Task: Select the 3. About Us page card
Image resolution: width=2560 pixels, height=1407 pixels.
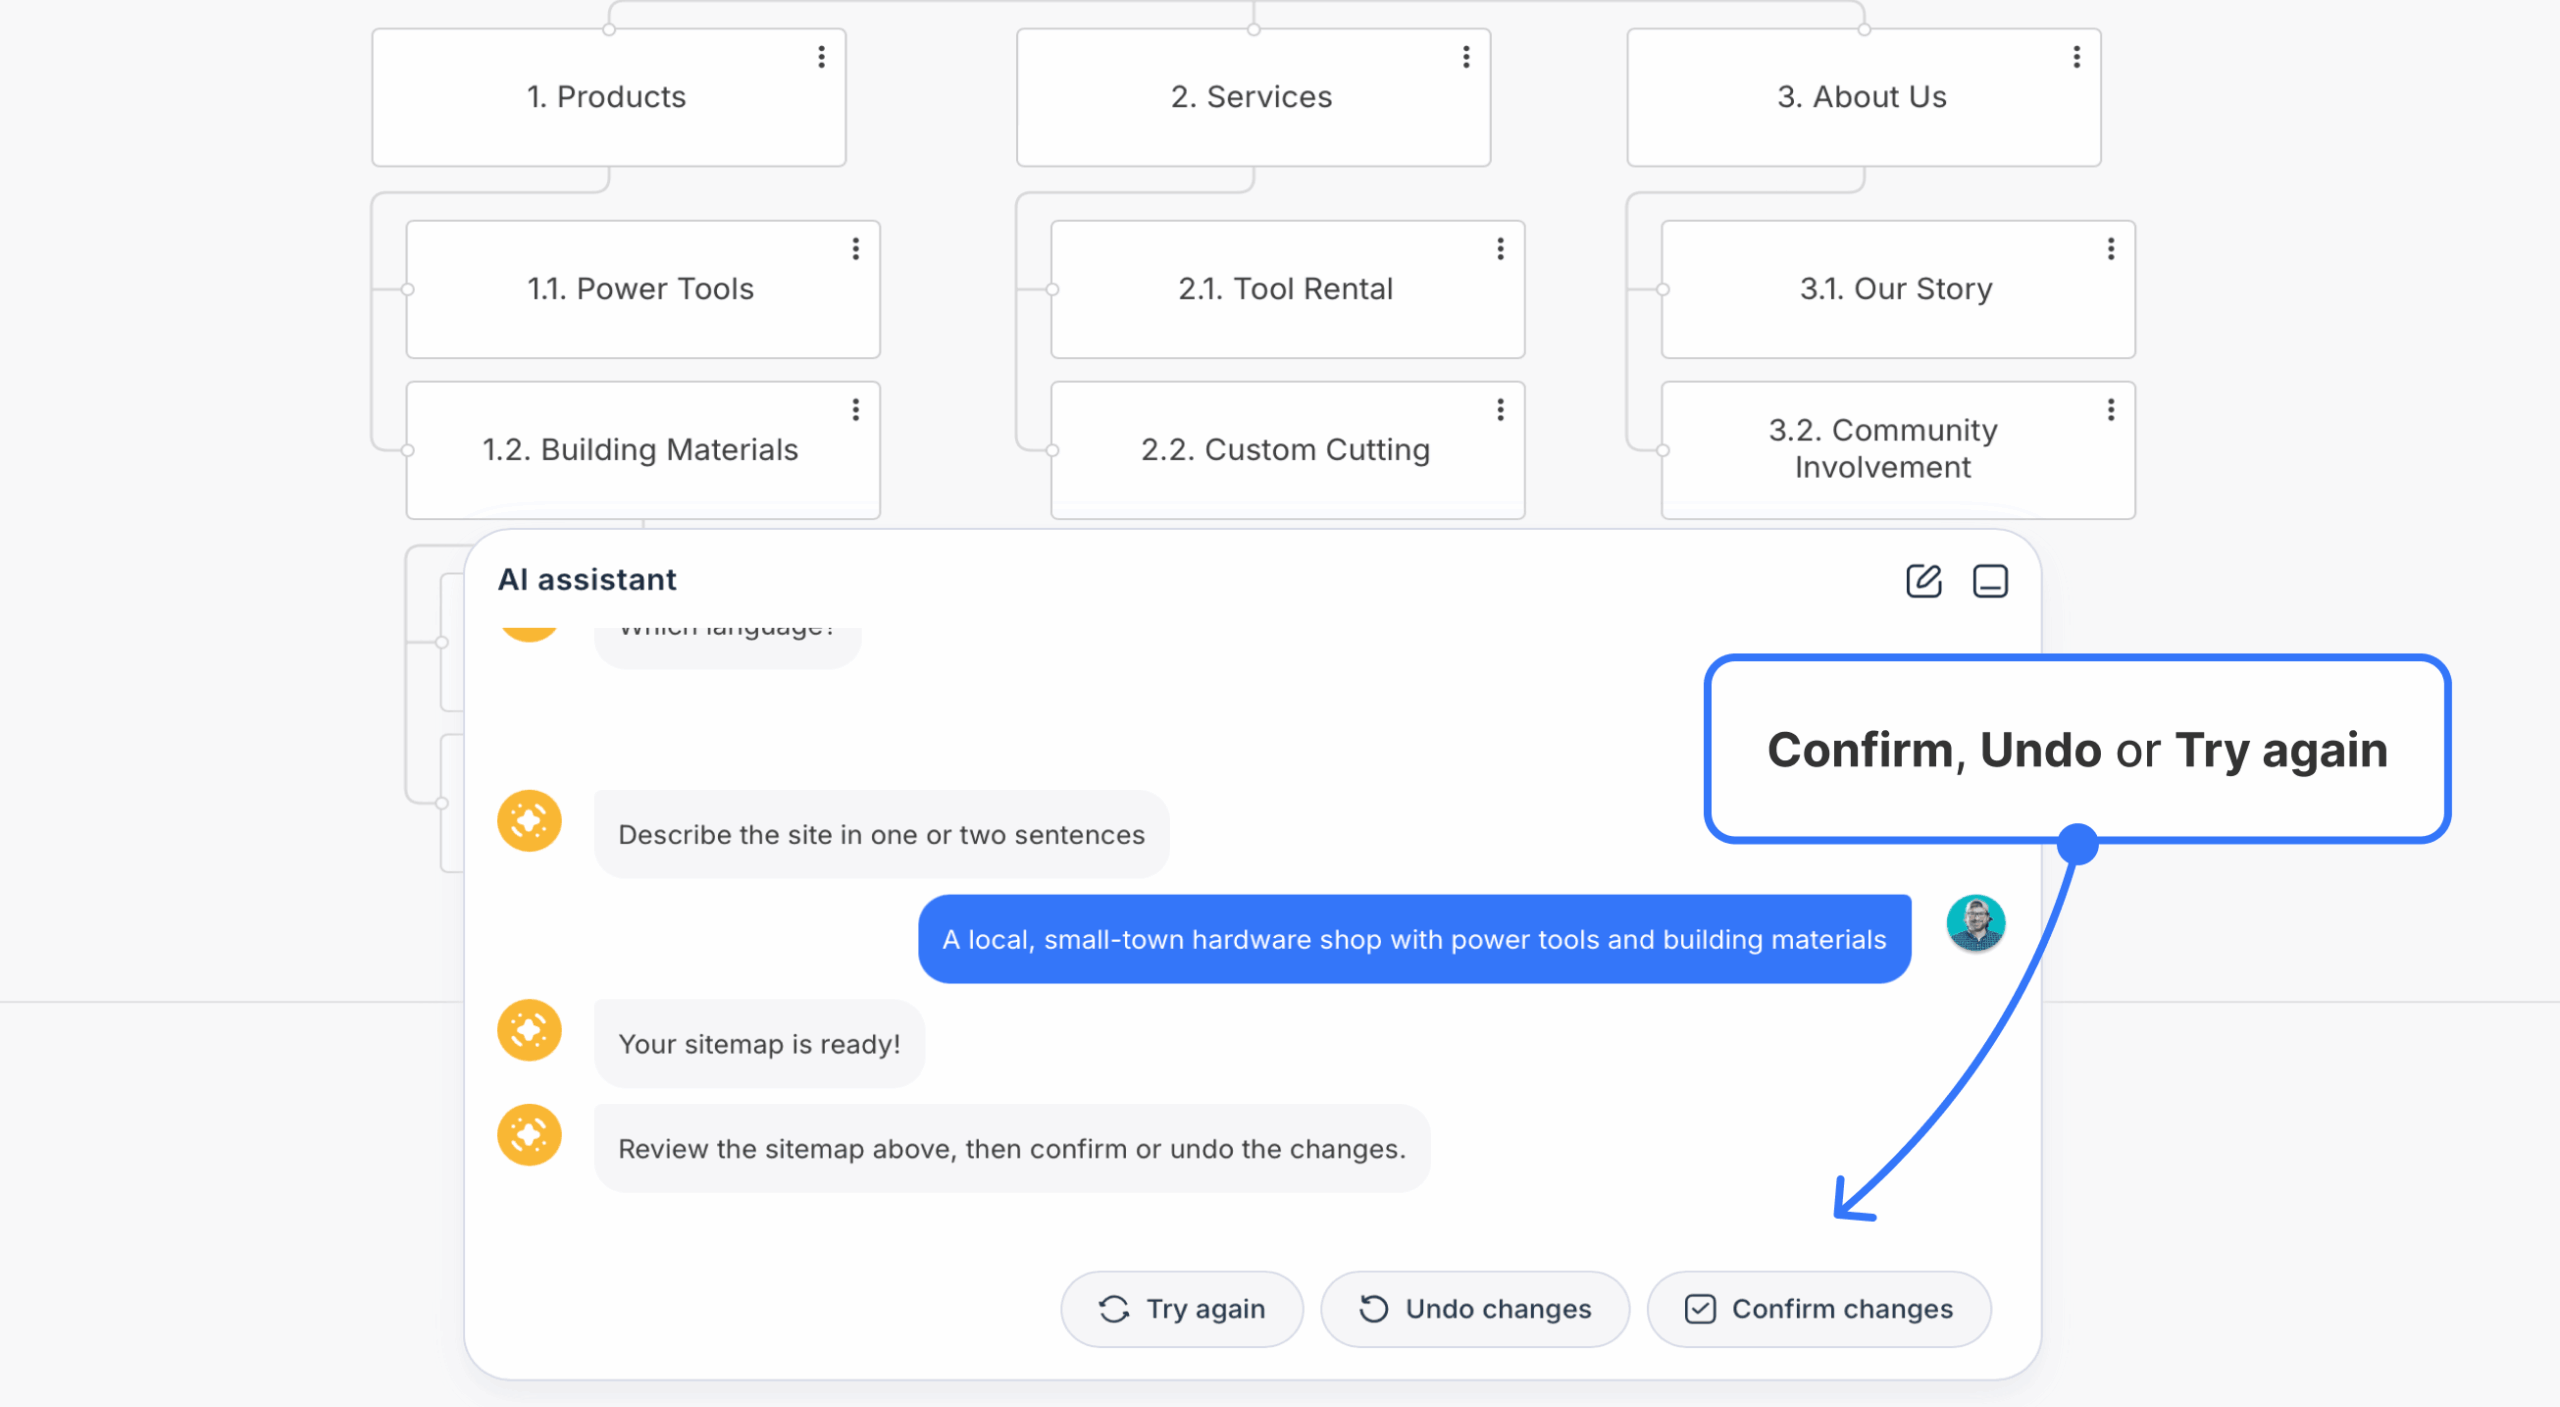Action: (1863, 97)
